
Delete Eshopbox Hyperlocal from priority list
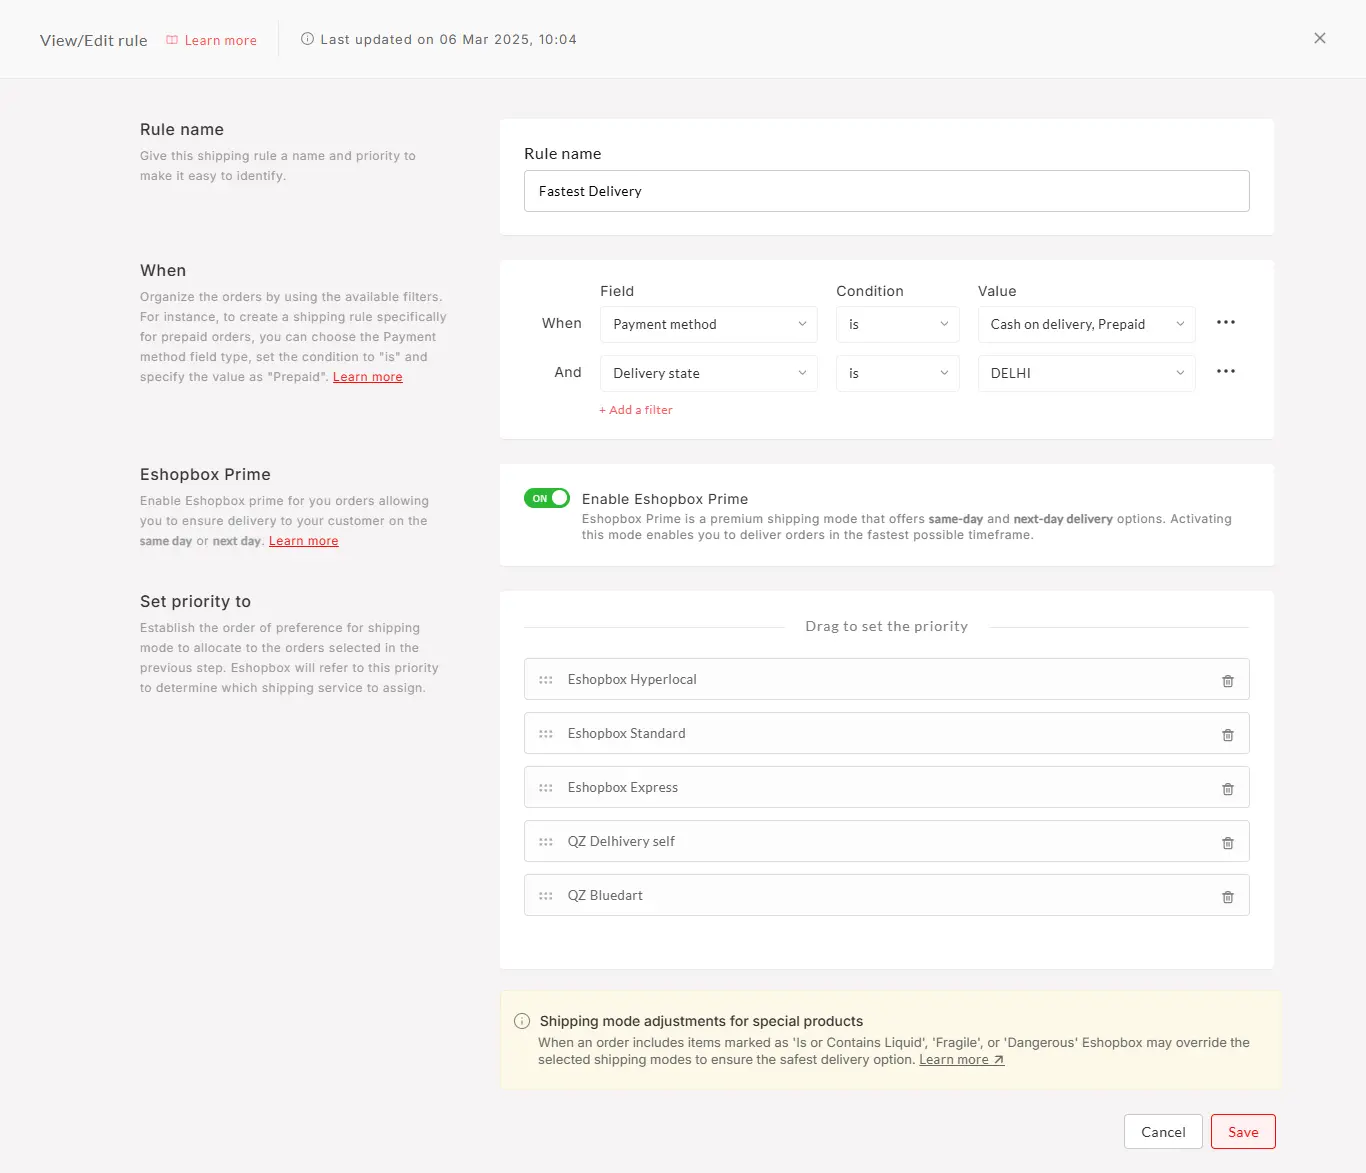pyautogui.click(x=1228, y=681)
